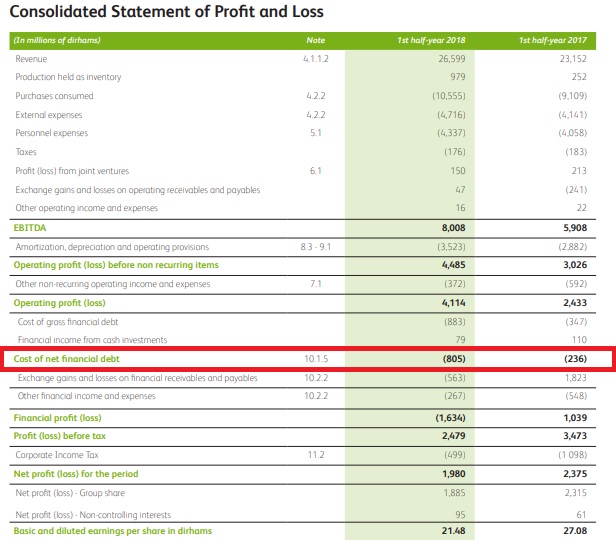Select the value (236) in highlighted row
This screenshot has height=540, width=616.
pyautogui.click(x=594, y=358)
